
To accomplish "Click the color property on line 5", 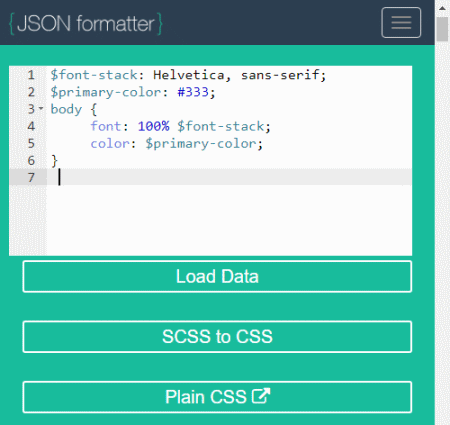I will (x=110, y=144).
